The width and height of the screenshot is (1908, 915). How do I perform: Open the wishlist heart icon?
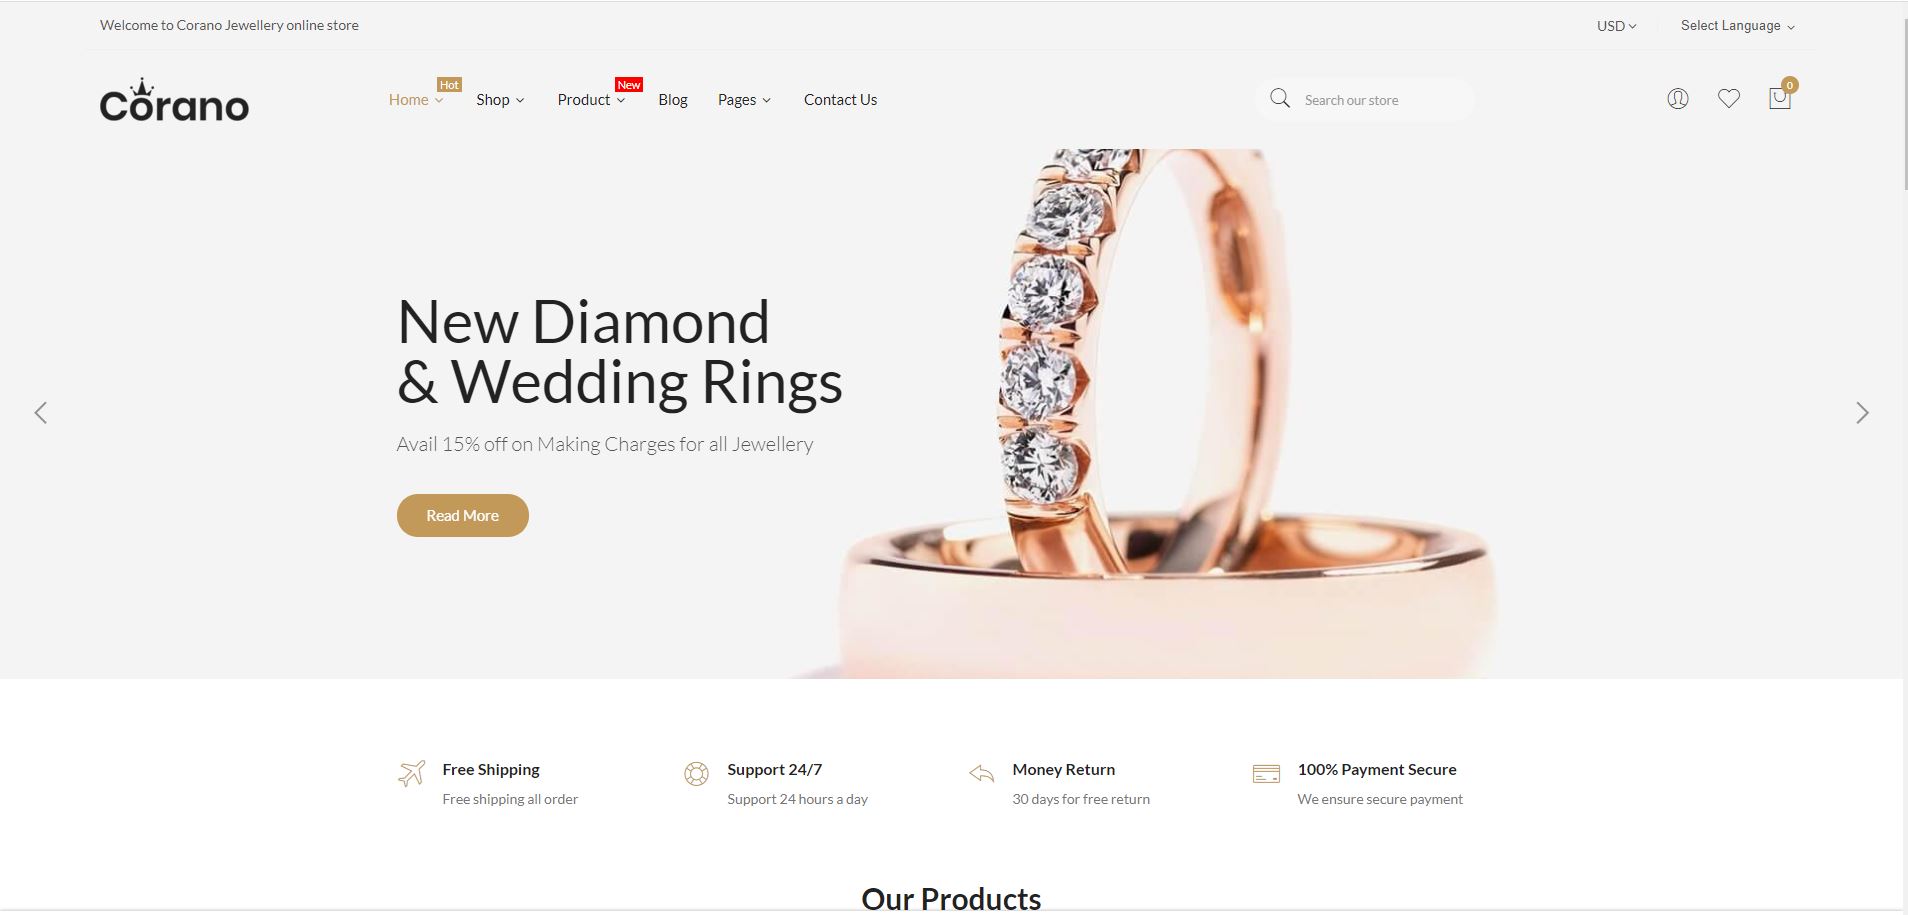click(1729, 99)
